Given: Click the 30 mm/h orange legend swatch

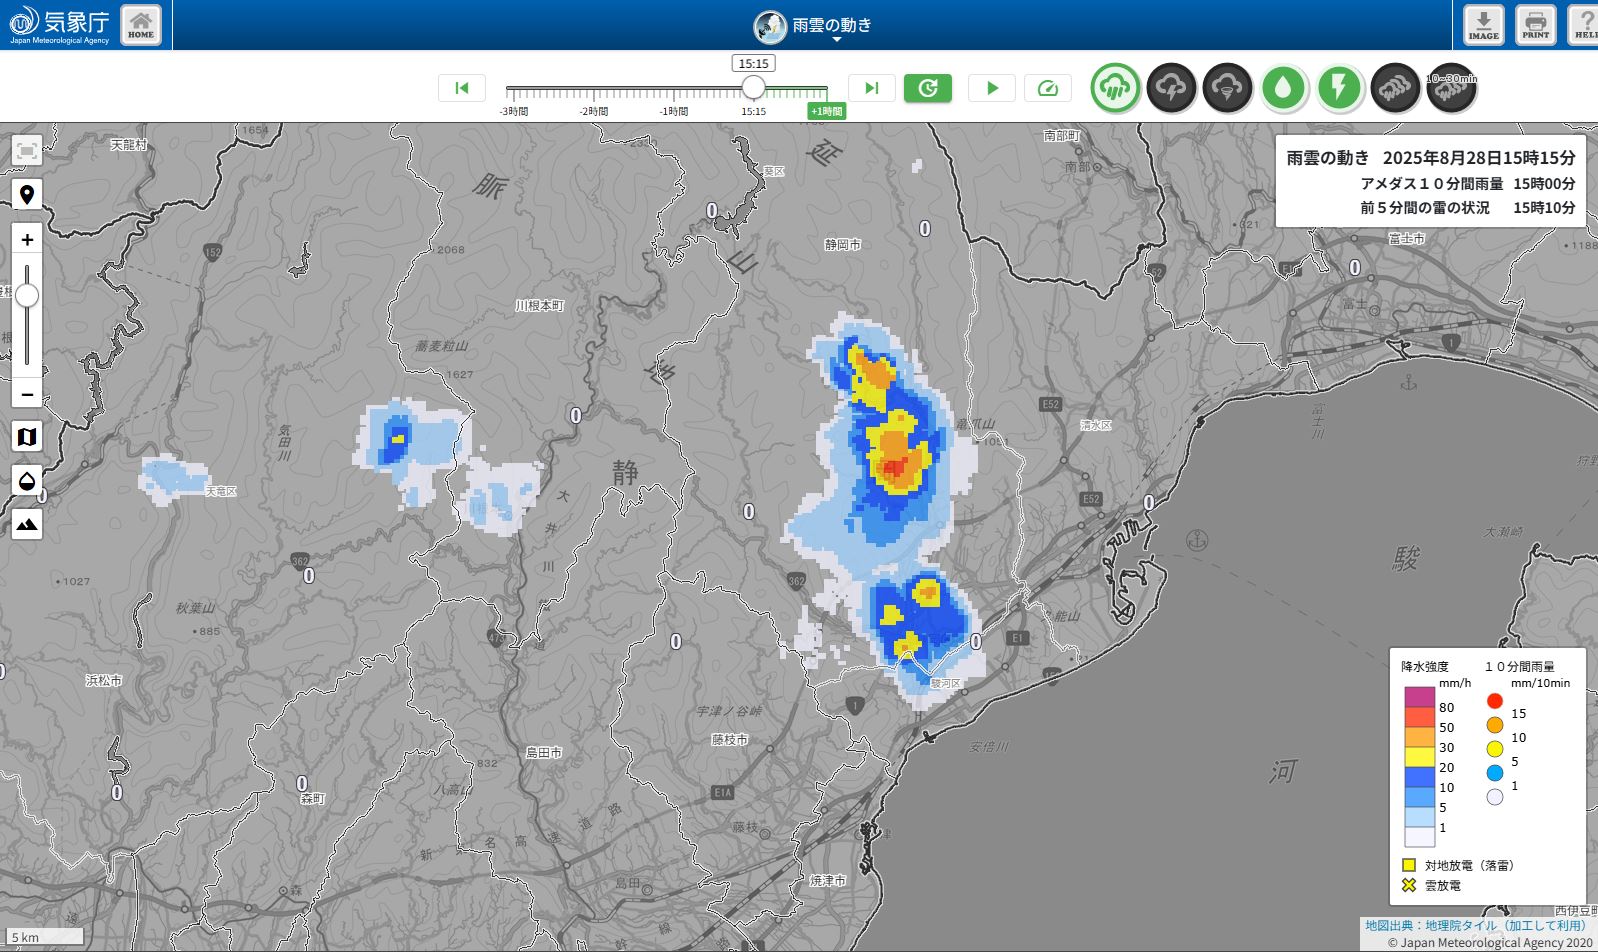Looking at the screenshot, I should pyautogui.click(x=1420, y=737).
